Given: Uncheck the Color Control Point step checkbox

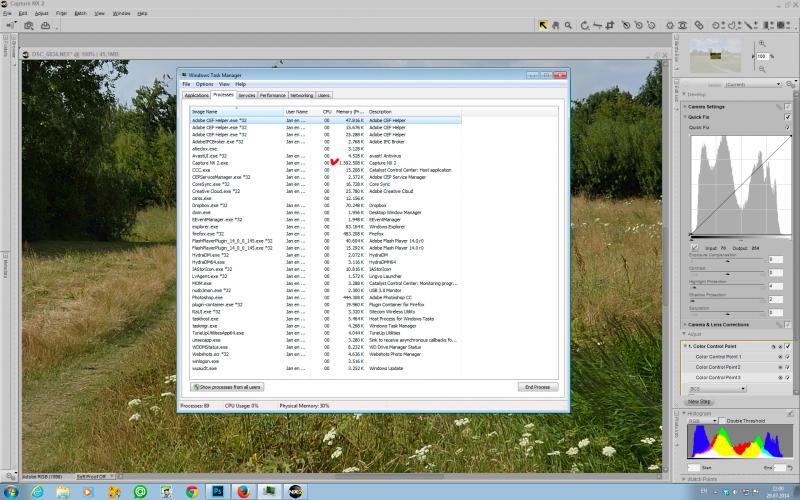Looking at the screenshot, I should pyautogui.click(x=788, y=346).
